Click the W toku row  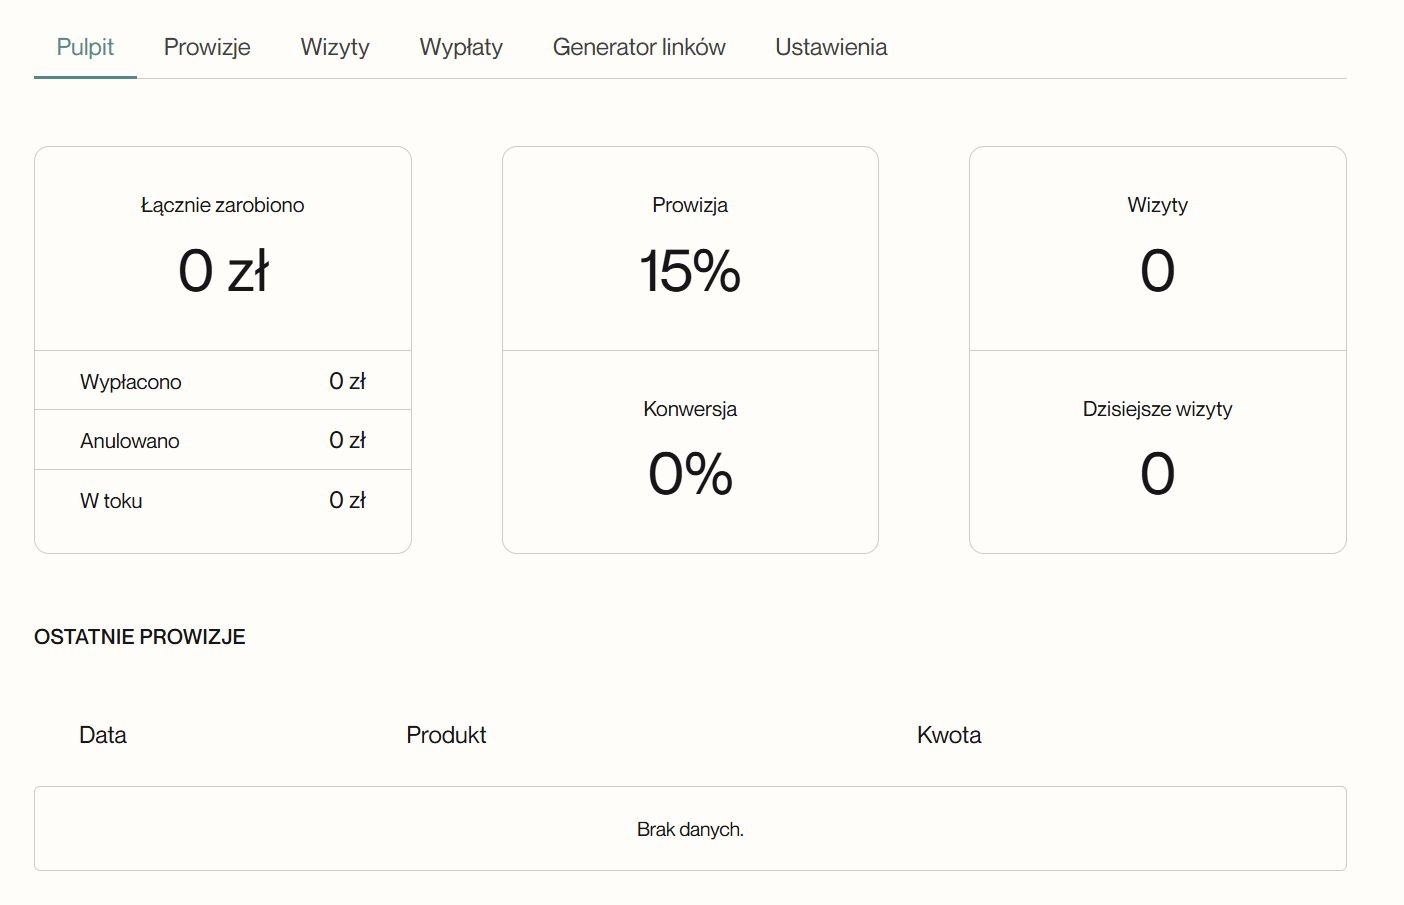pos(223,500)
